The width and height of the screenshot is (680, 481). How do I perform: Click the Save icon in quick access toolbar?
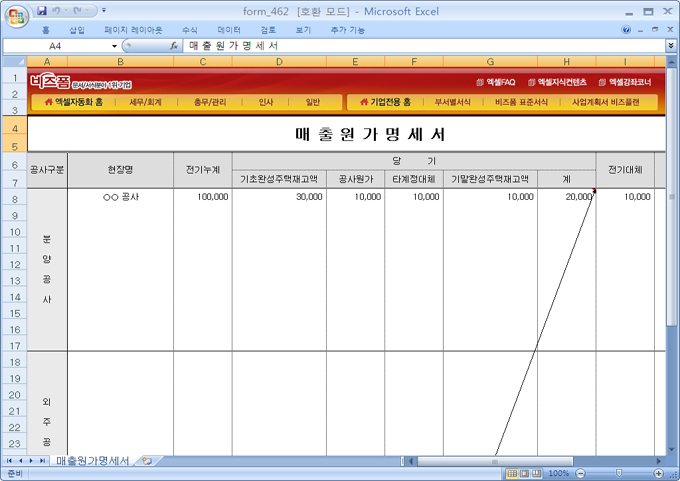(x=42, y=11)
